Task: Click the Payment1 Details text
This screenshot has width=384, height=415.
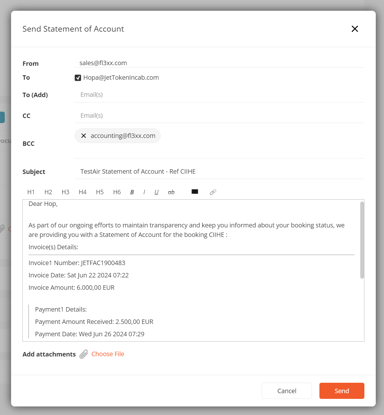Action: 61,309
